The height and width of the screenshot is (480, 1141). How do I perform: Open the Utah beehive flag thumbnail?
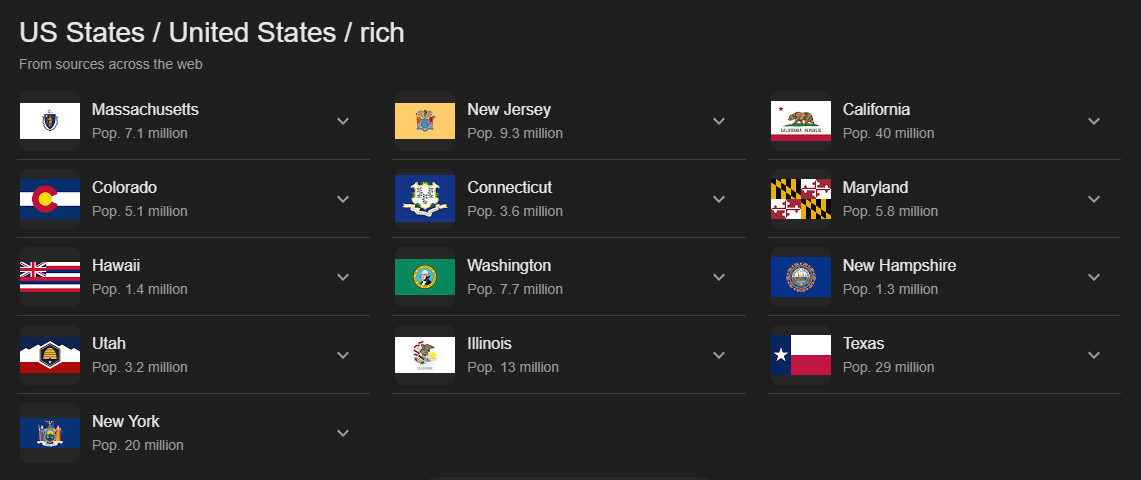pos(49,355)
